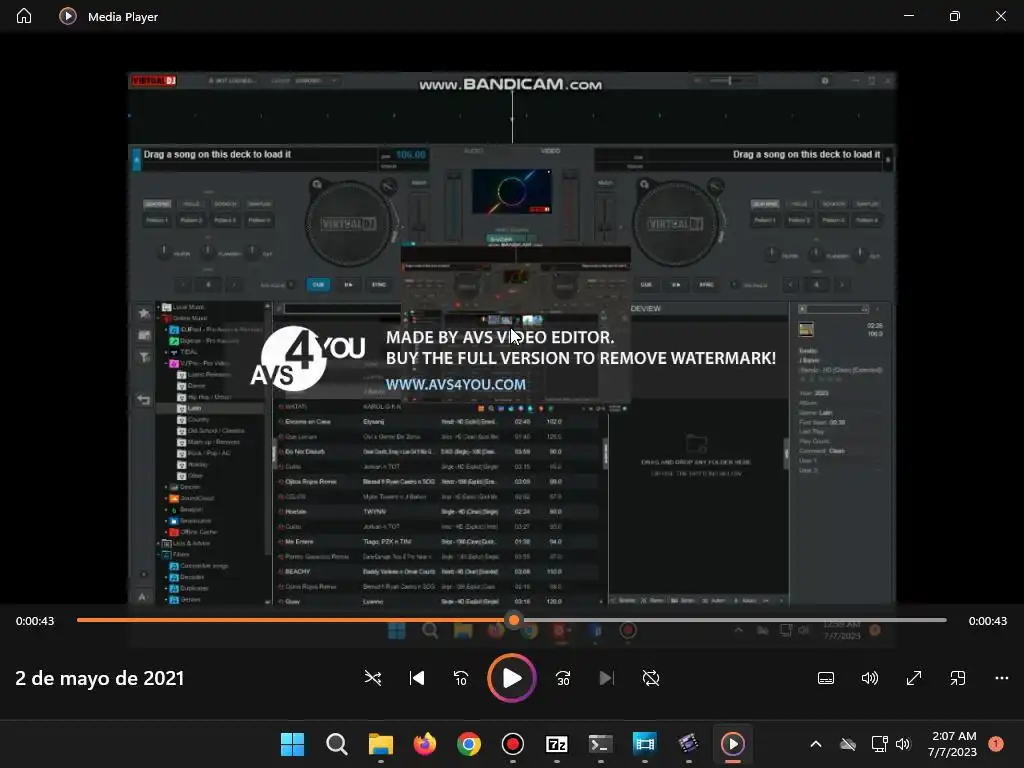The image size is (1024, 768).
Task: Open the cloud sync tray icon
Action: 848,744
